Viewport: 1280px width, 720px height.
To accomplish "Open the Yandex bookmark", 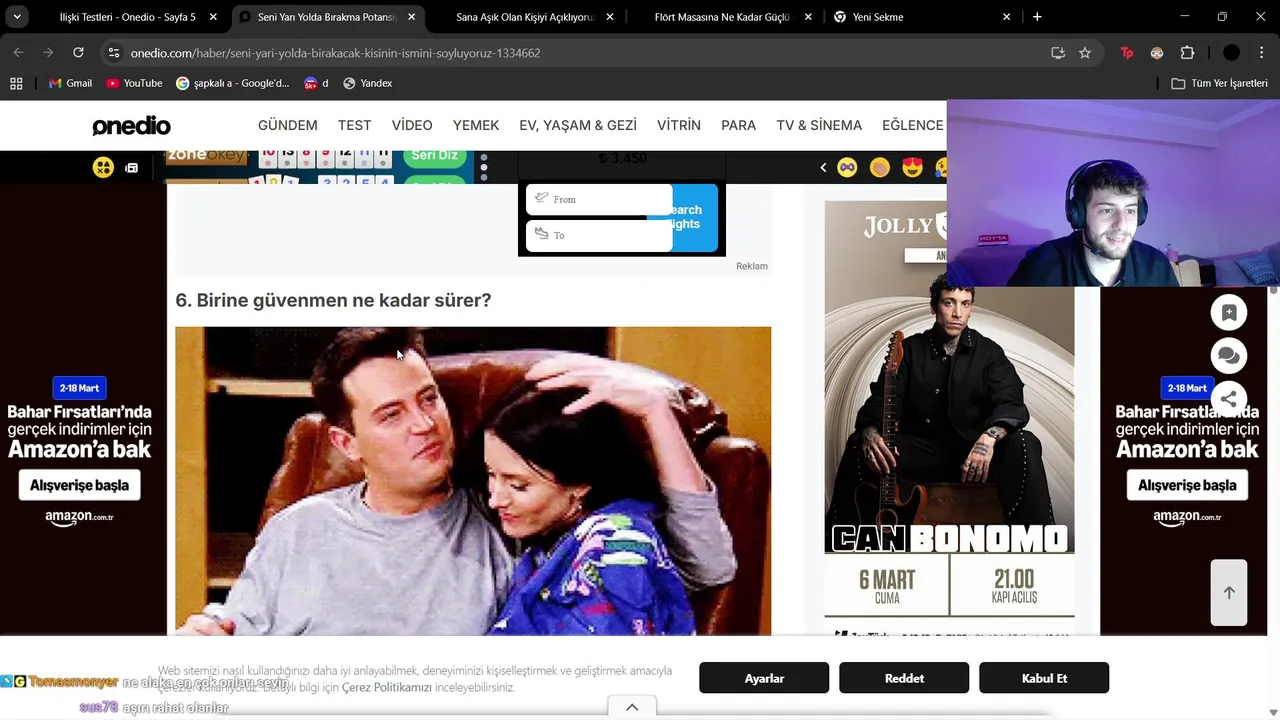I will (x=367, y=83).
